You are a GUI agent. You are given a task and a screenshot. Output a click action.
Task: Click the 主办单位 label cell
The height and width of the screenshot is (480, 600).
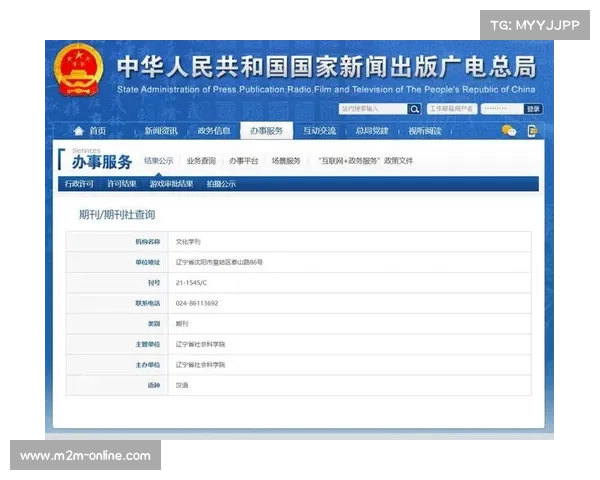click(x=117, y=365)
